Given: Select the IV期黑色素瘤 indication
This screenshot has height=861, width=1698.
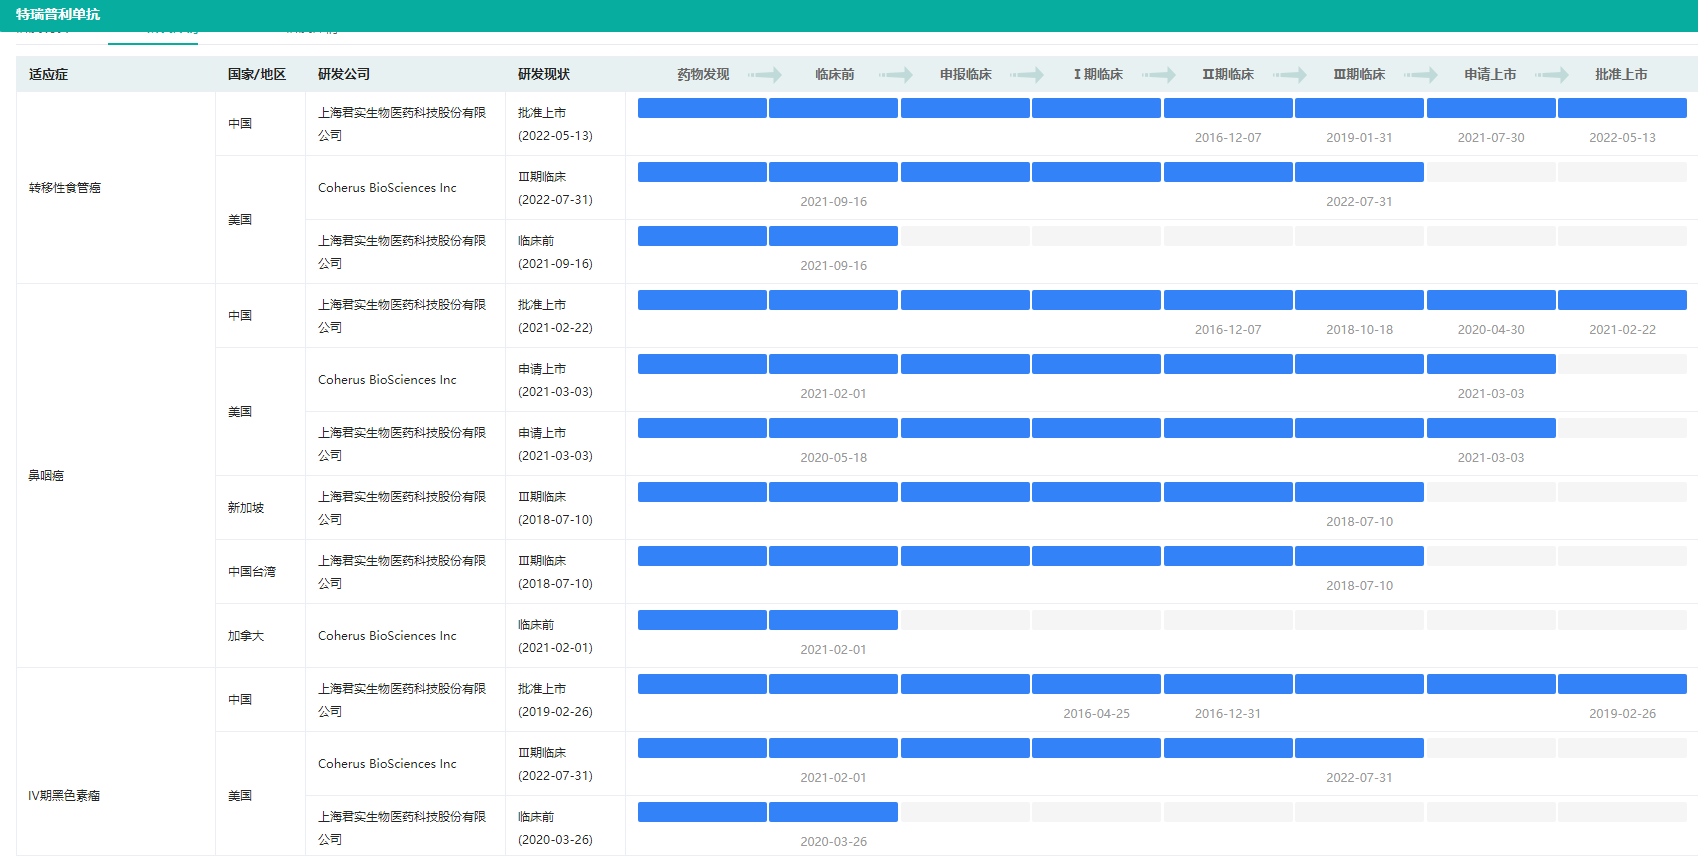Looking at the screenshot, I should (x=64, y=796).
